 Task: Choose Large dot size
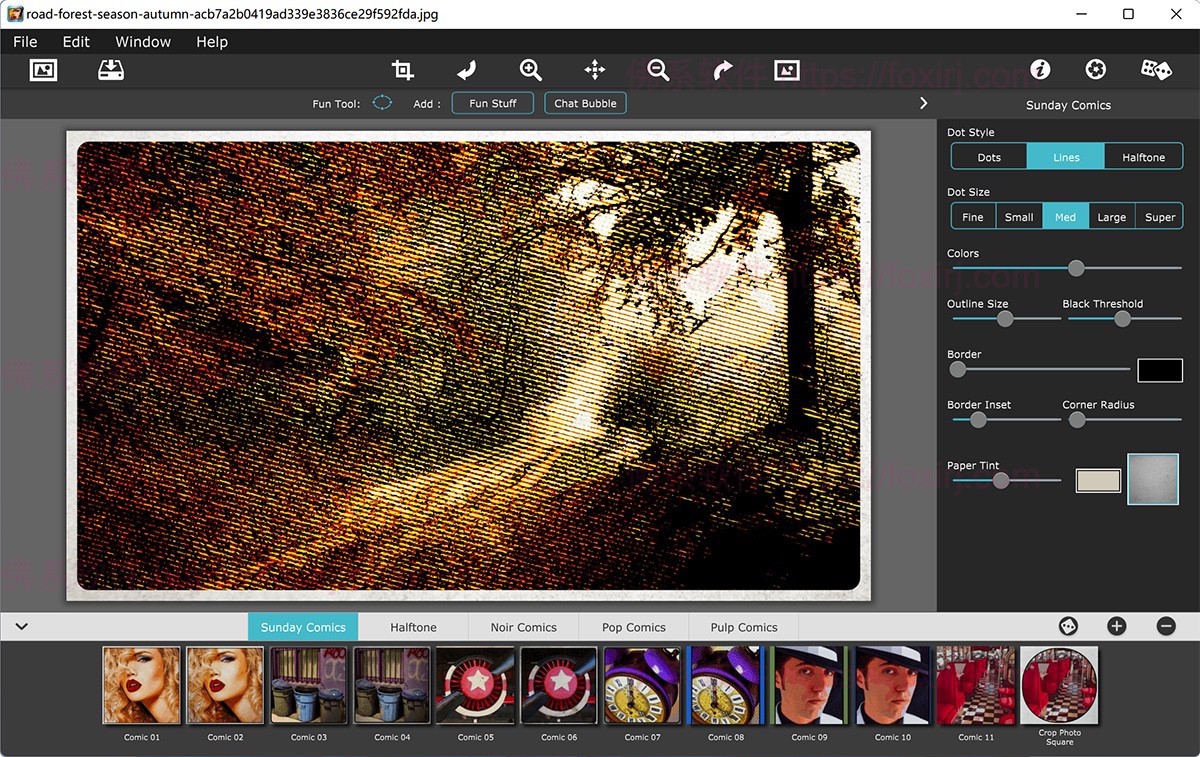click(x=1111, y=217)
